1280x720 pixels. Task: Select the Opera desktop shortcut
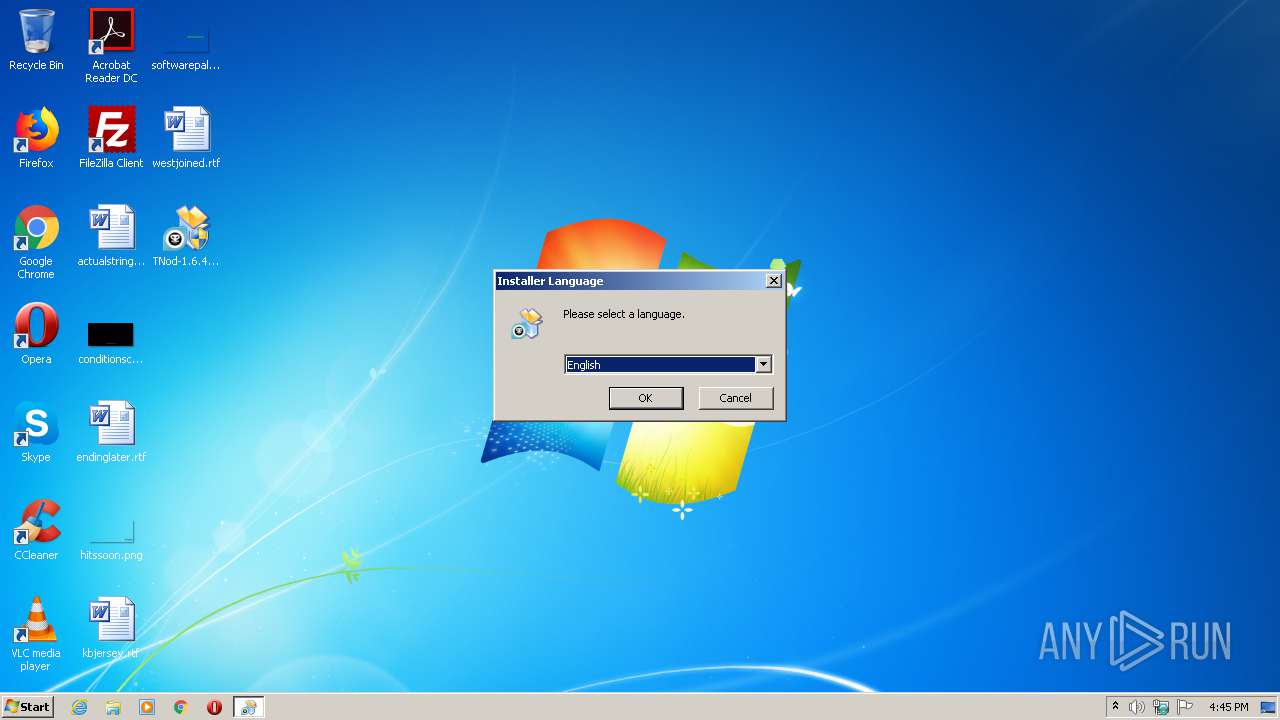coord(36,334)
